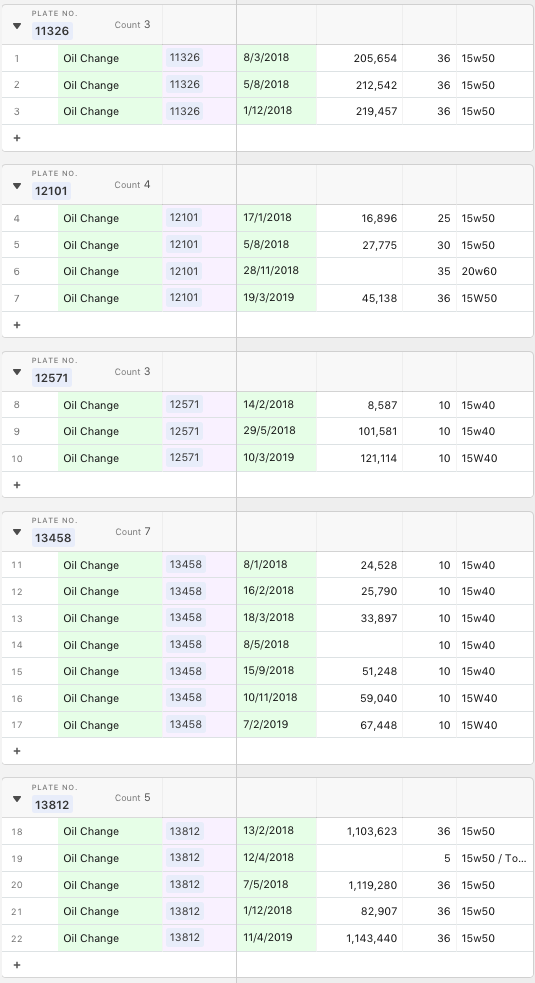Add a record to group 13458
535x983 pixels.
pos(17,751)
